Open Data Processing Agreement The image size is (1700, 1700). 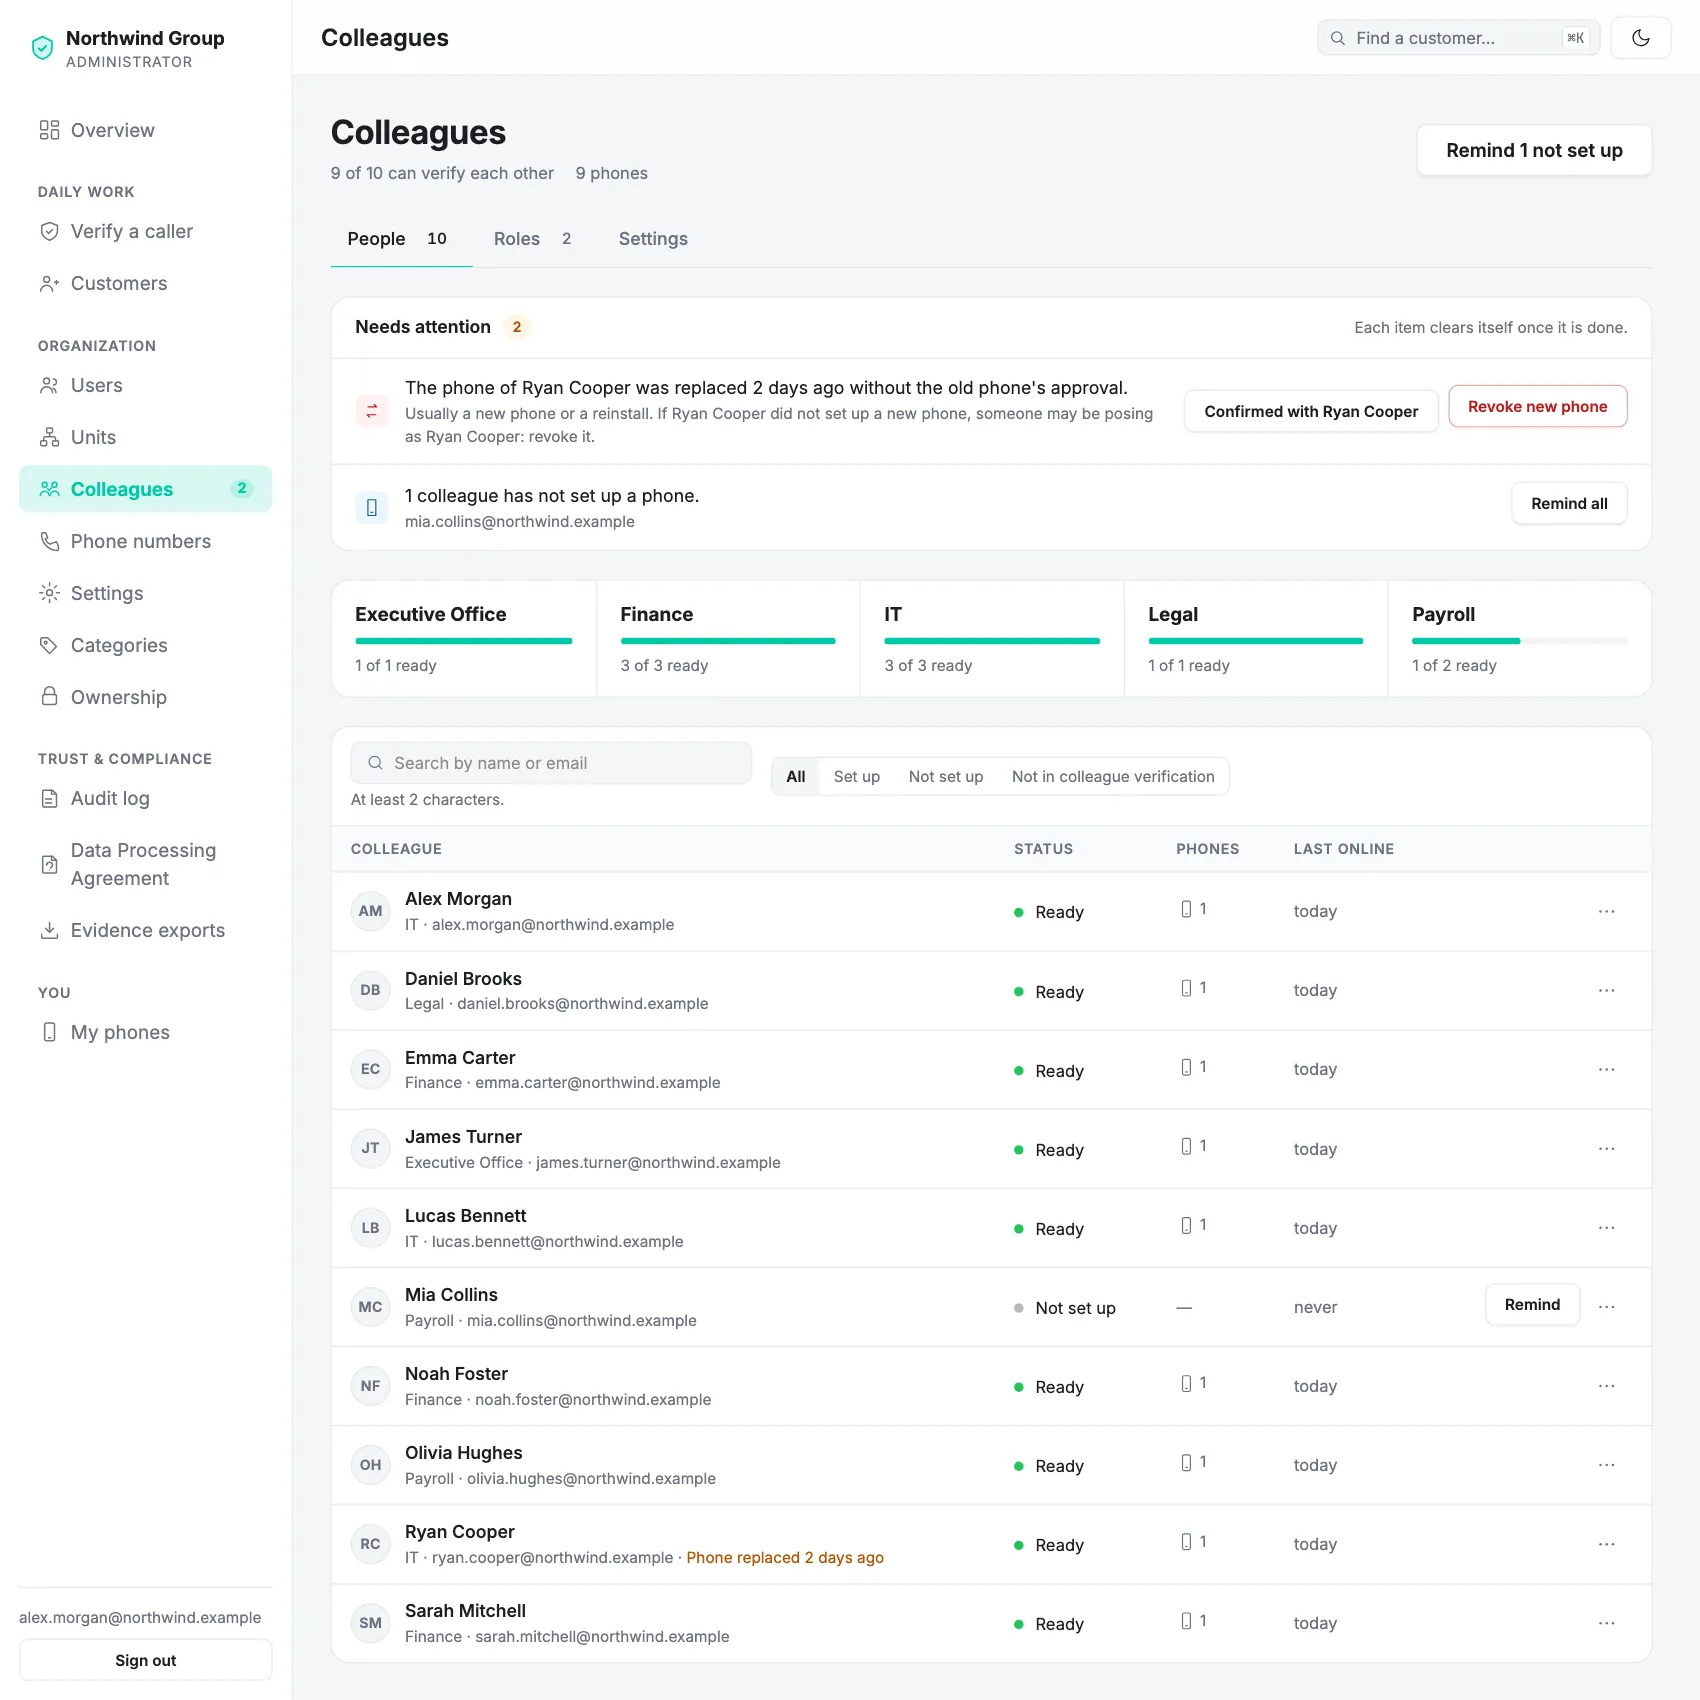click(146, 864)
